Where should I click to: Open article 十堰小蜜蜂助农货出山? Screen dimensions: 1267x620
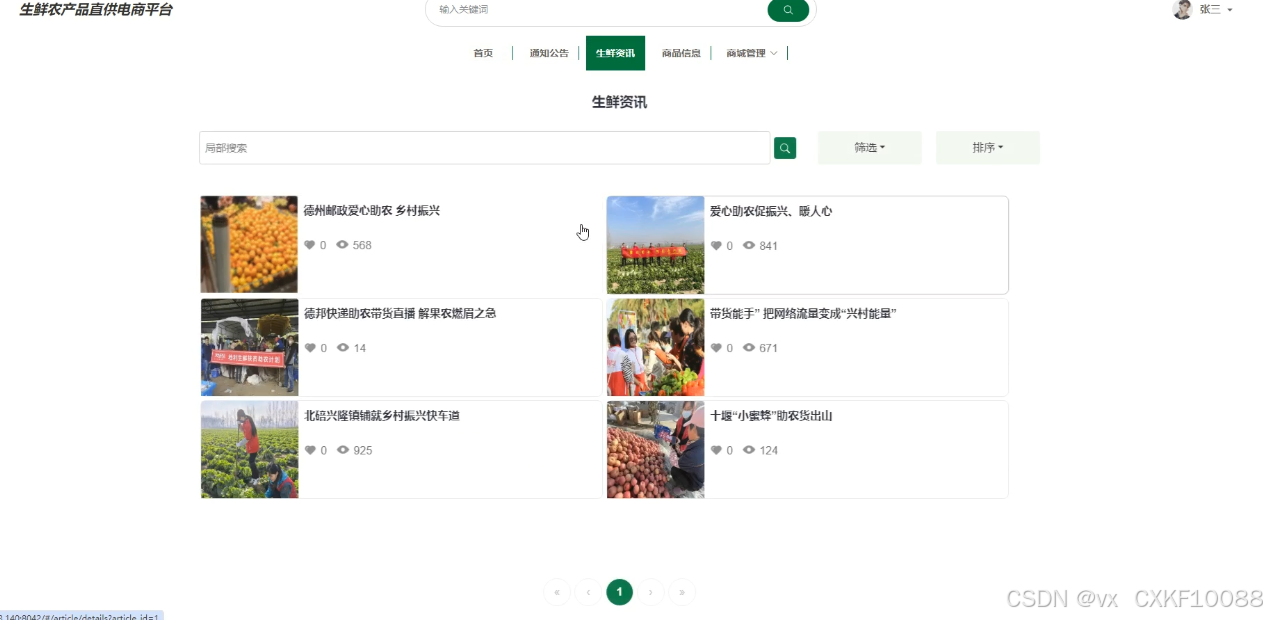tap(771, 416)
